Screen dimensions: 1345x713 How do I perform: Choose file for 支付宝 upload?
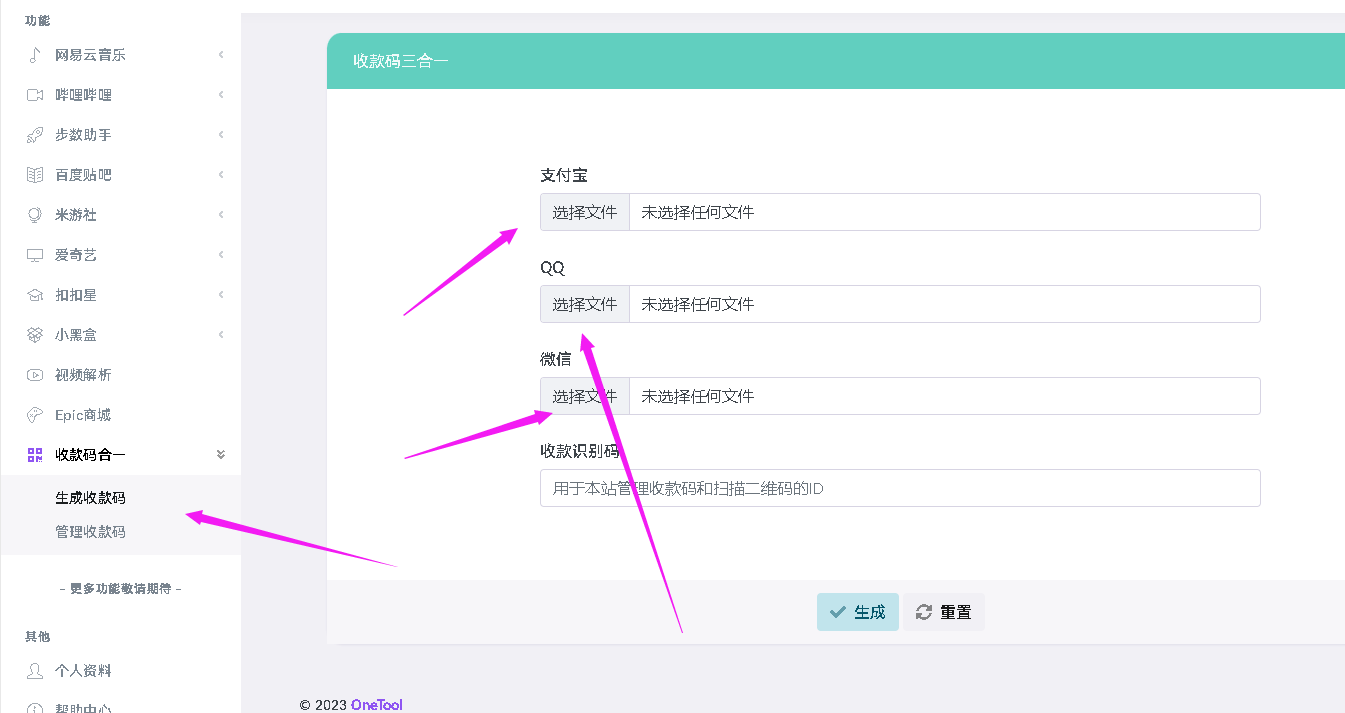coord(585,212)
